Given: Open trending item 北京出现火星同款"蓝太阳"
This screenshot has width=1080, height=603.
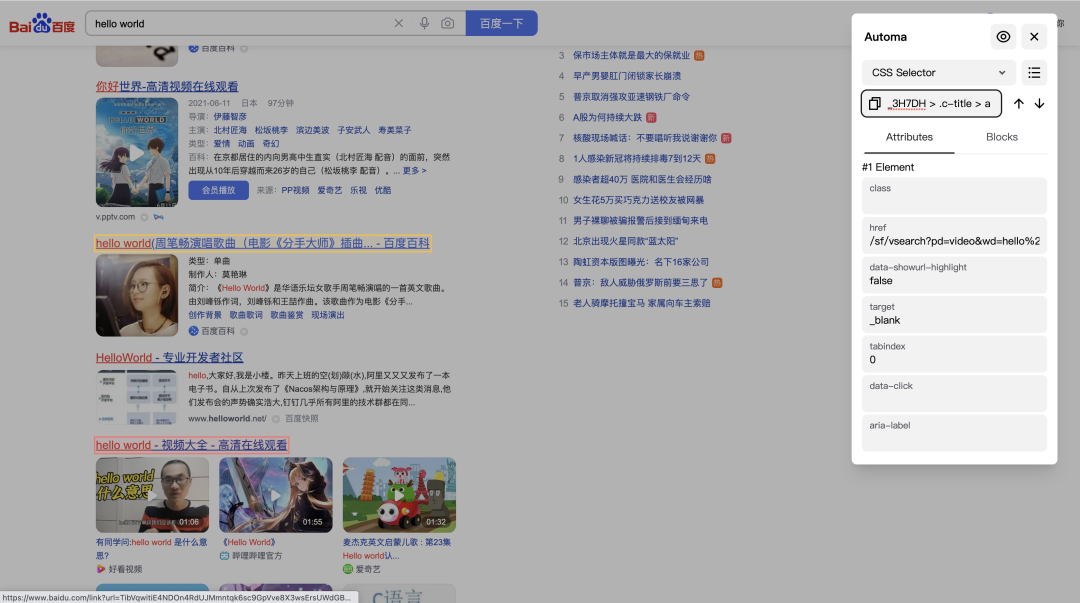Looking at the screenshot, I should tap(625, 241).
